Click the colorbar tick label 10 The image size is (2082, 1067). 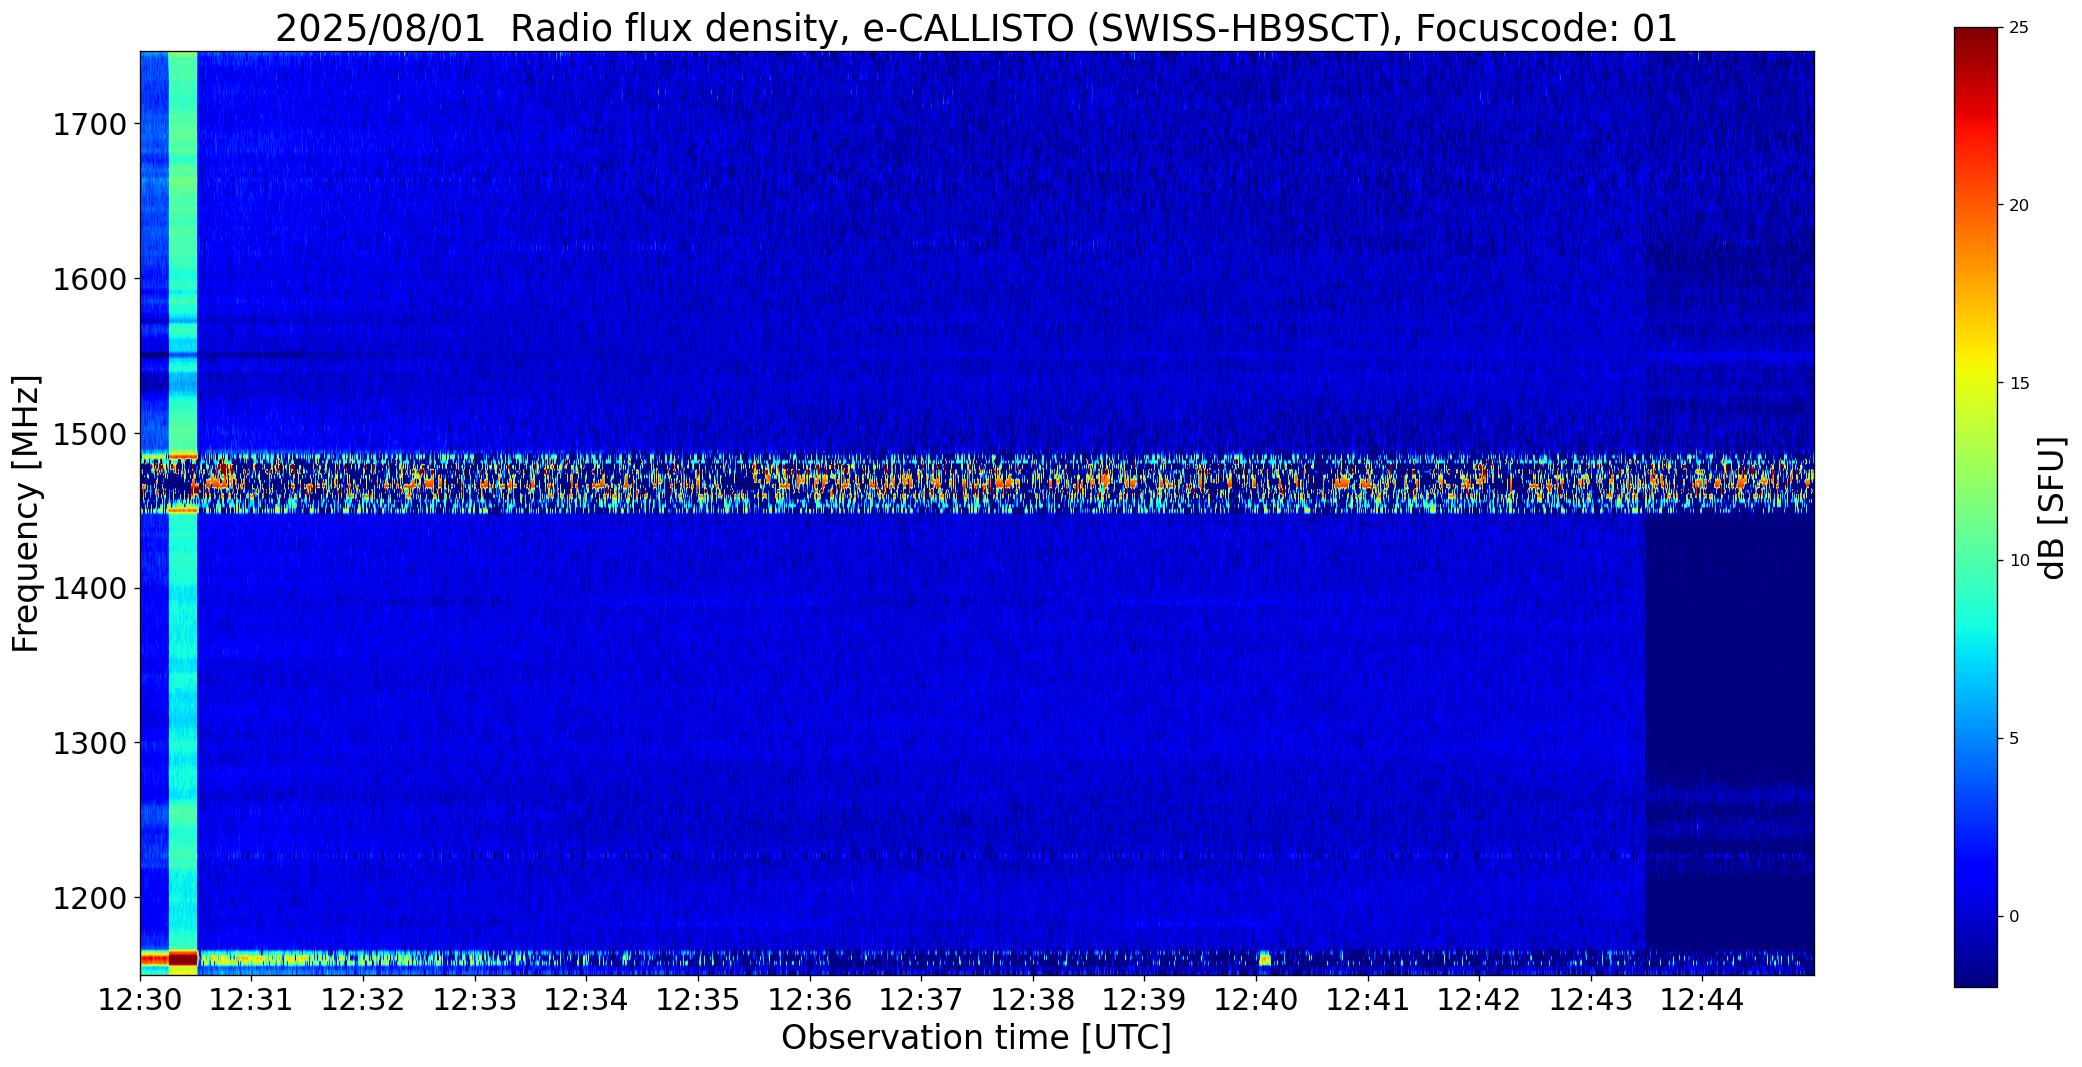coord(2019,561)
